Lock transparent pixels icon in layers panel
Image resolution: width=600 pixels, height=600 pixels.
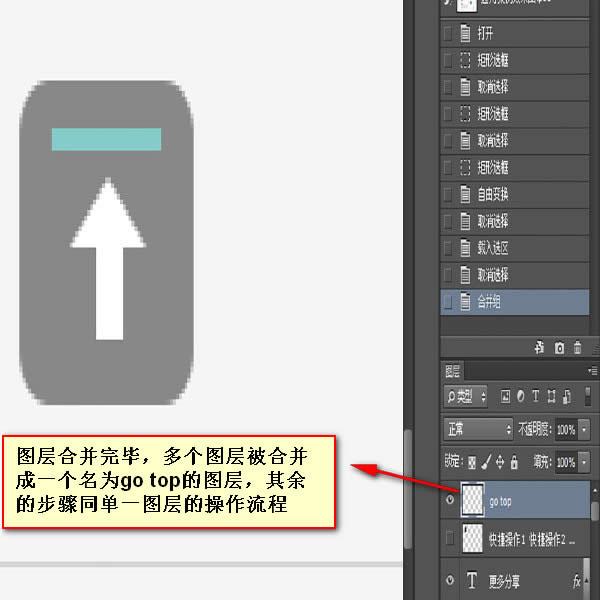(x=473, y=463)
